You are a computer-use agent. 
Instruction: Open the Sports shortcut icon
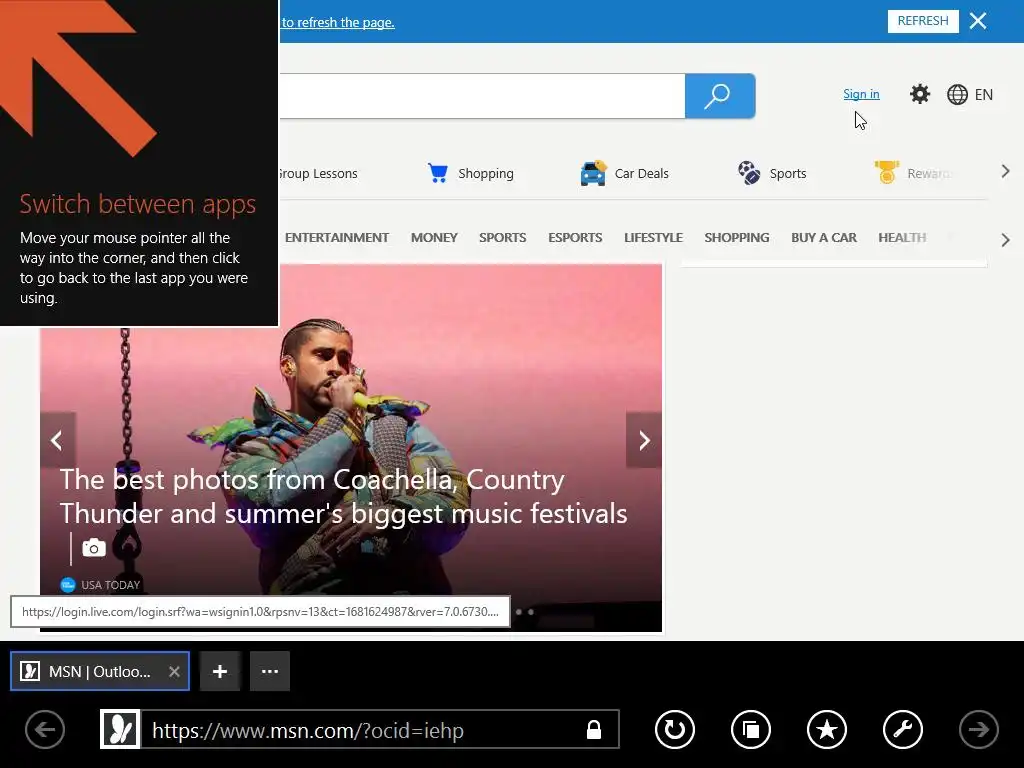pyautogui.click(x=772, y=173)
